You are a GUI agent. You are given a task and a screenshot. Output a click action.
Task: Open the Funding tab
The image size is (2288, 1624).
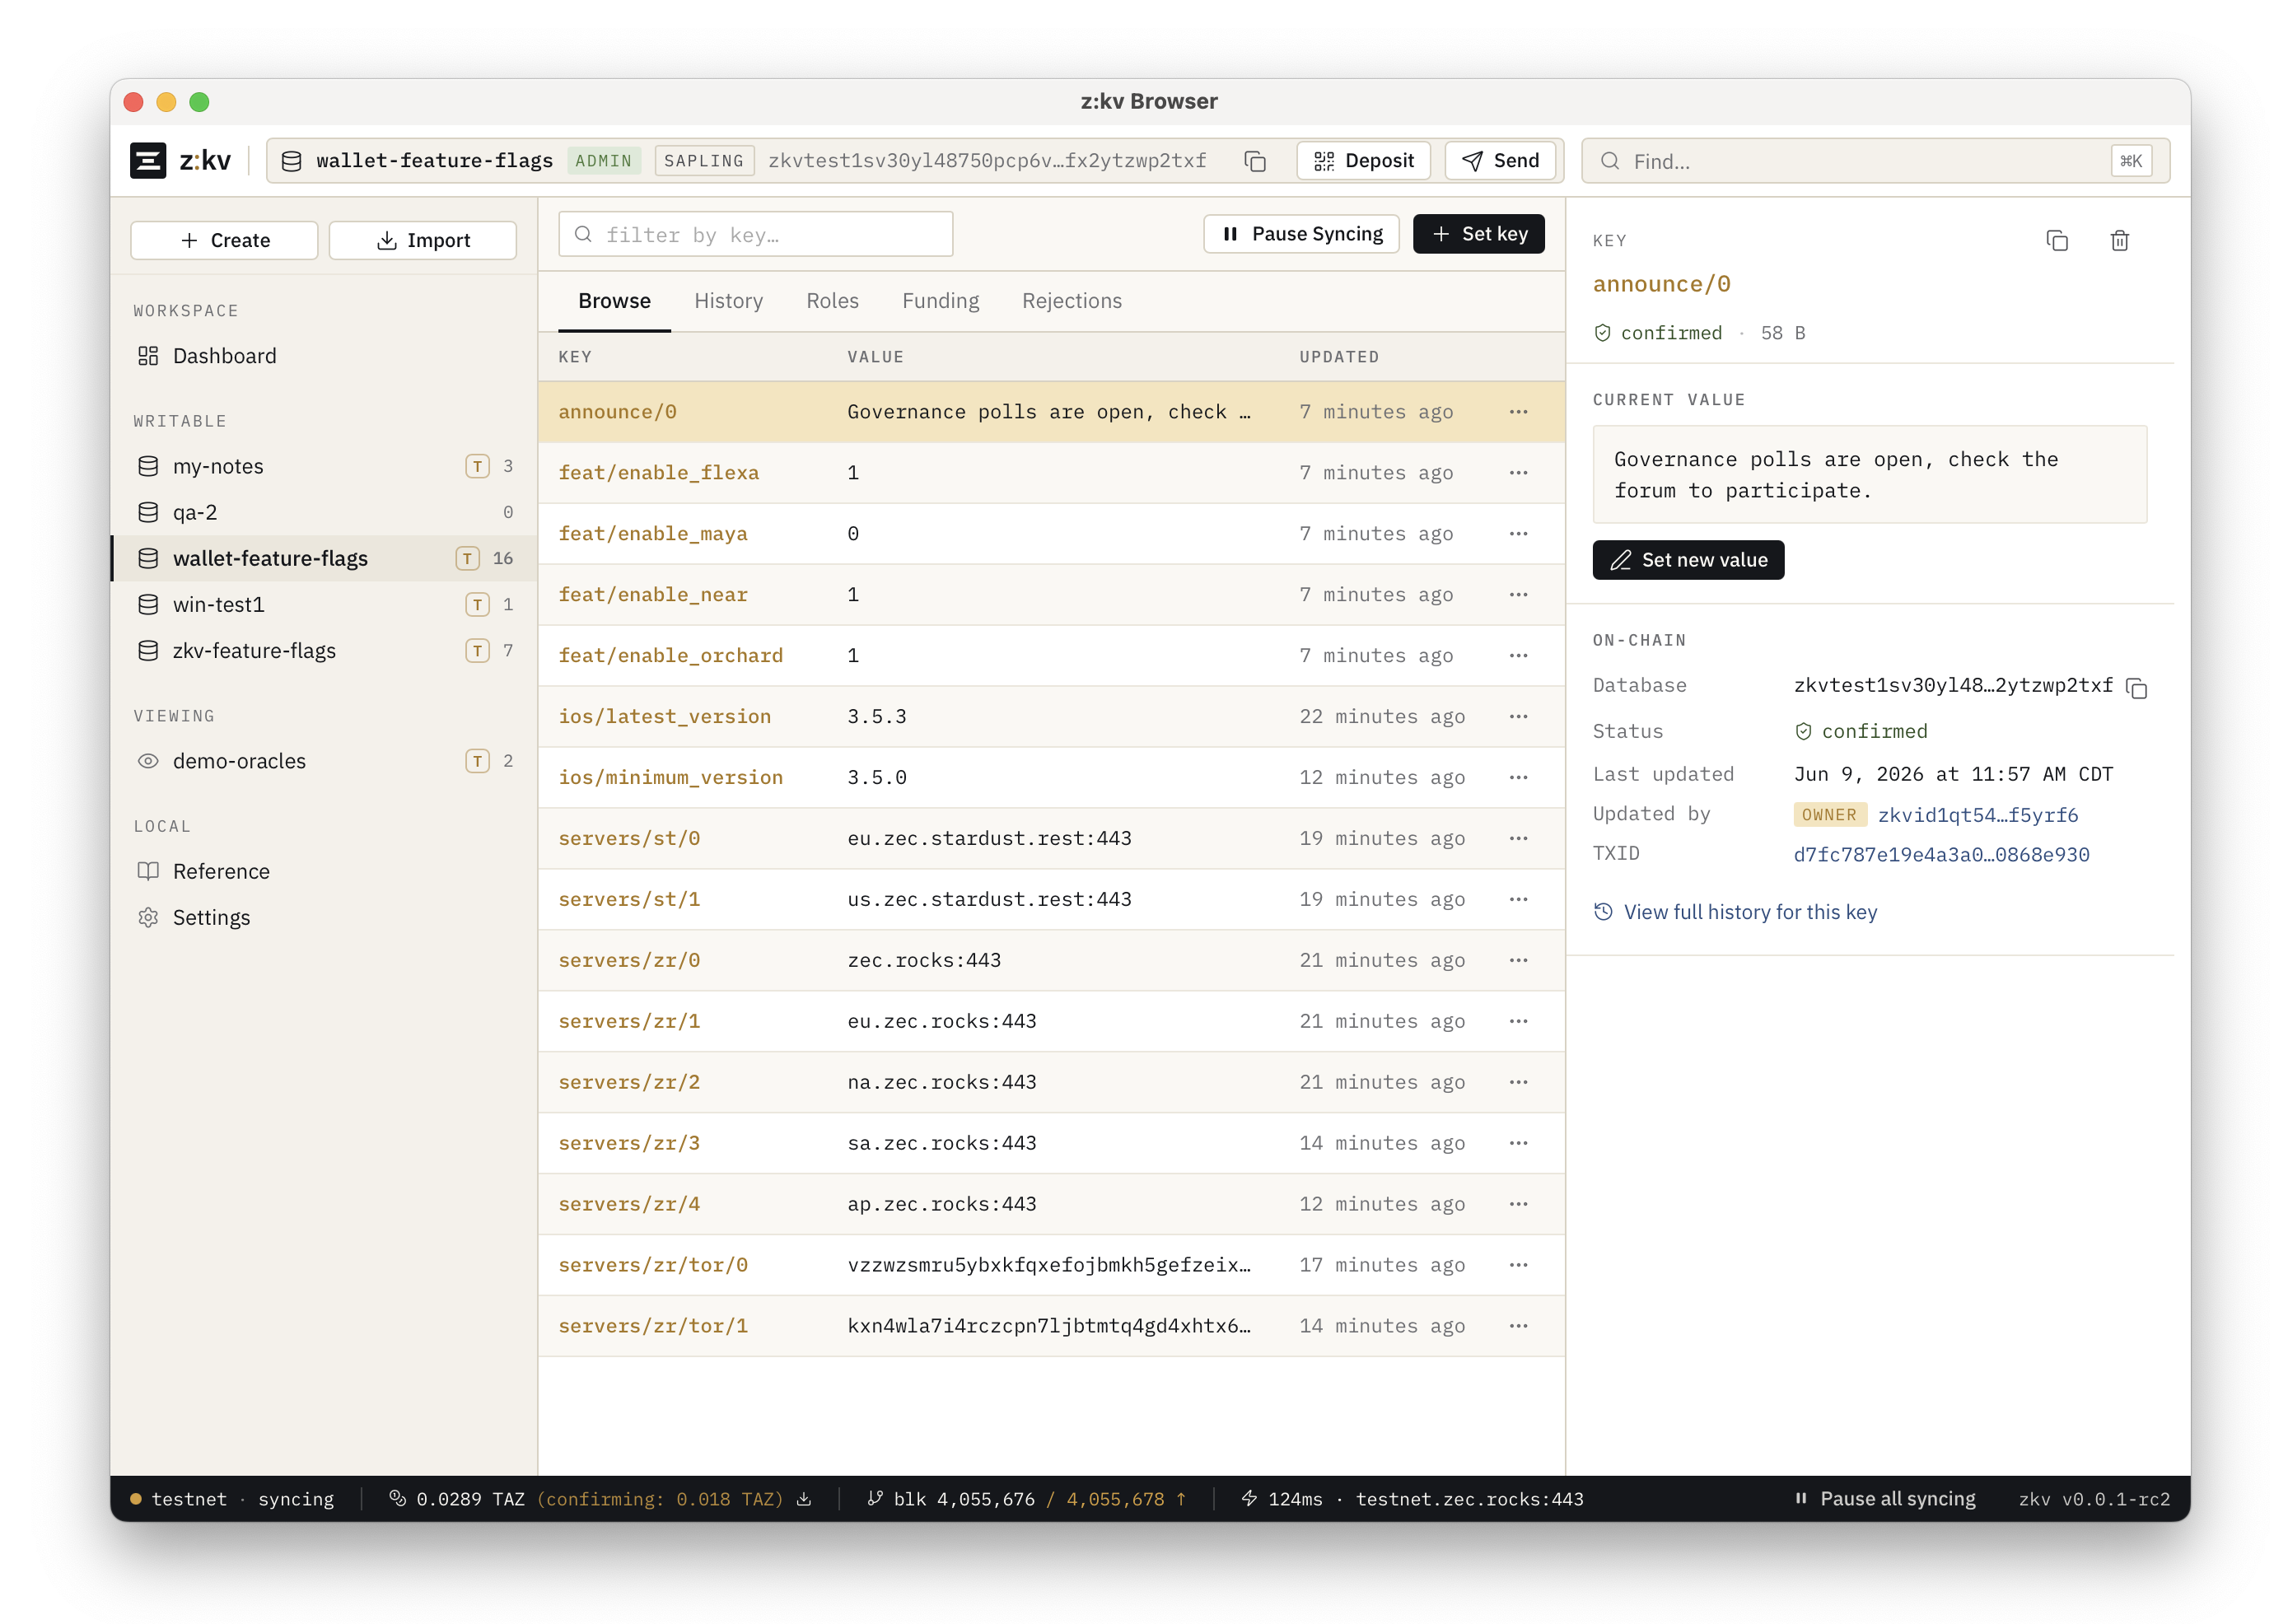[x=940, y=301]
